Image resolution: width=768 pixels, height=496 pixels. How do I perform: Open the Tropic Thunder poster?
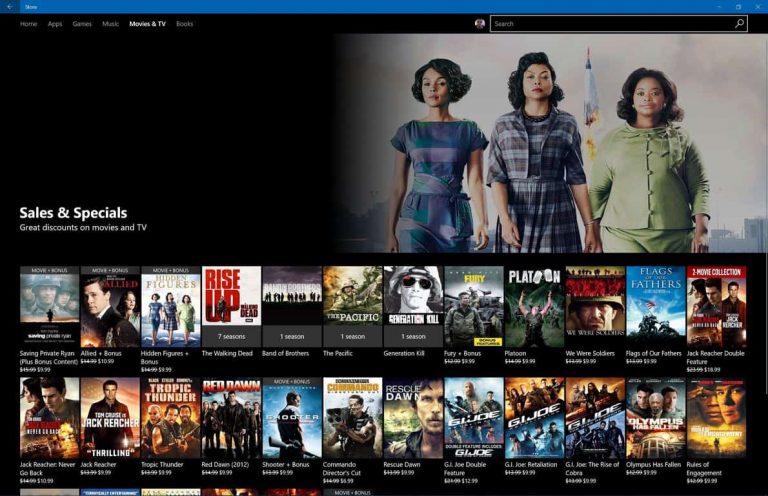[170, 418]
